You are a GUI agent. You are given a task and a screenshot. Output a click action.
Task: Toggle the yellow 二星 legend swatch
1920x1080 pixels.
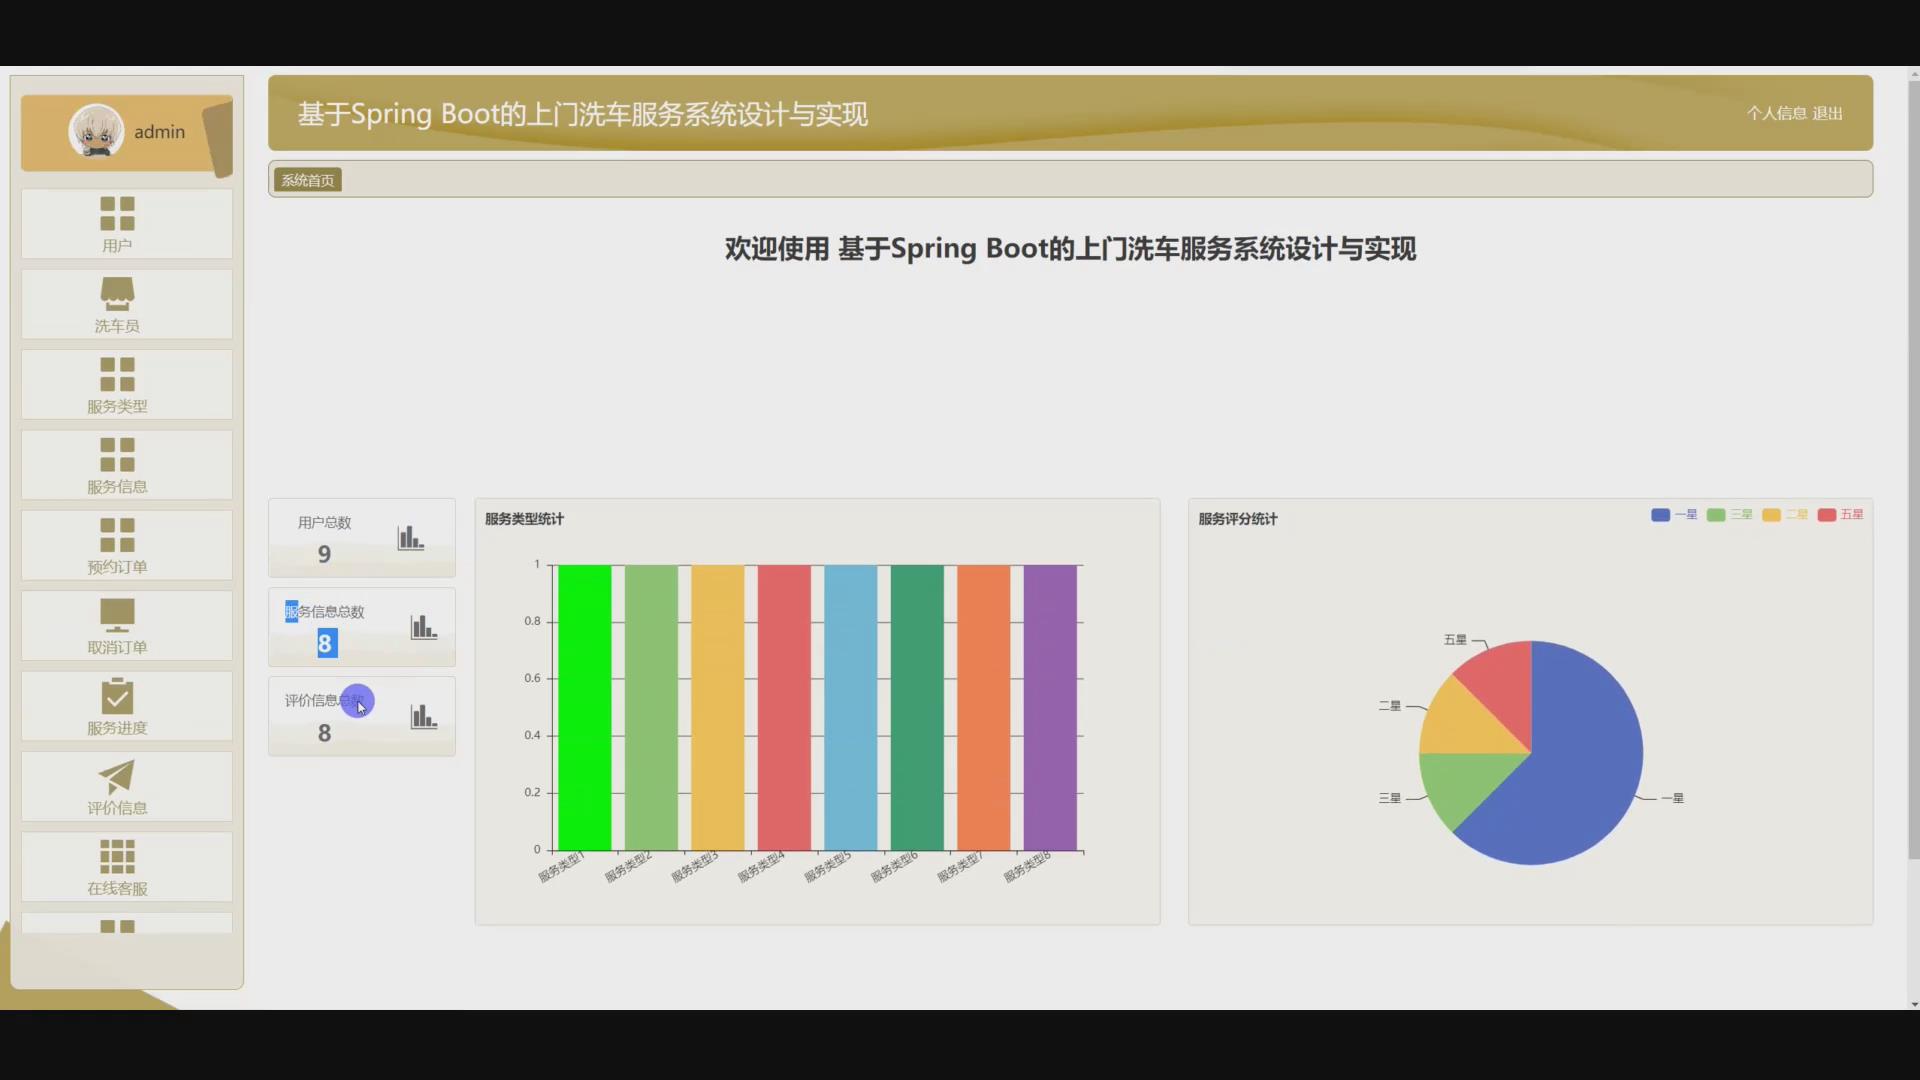[1771, 515]
